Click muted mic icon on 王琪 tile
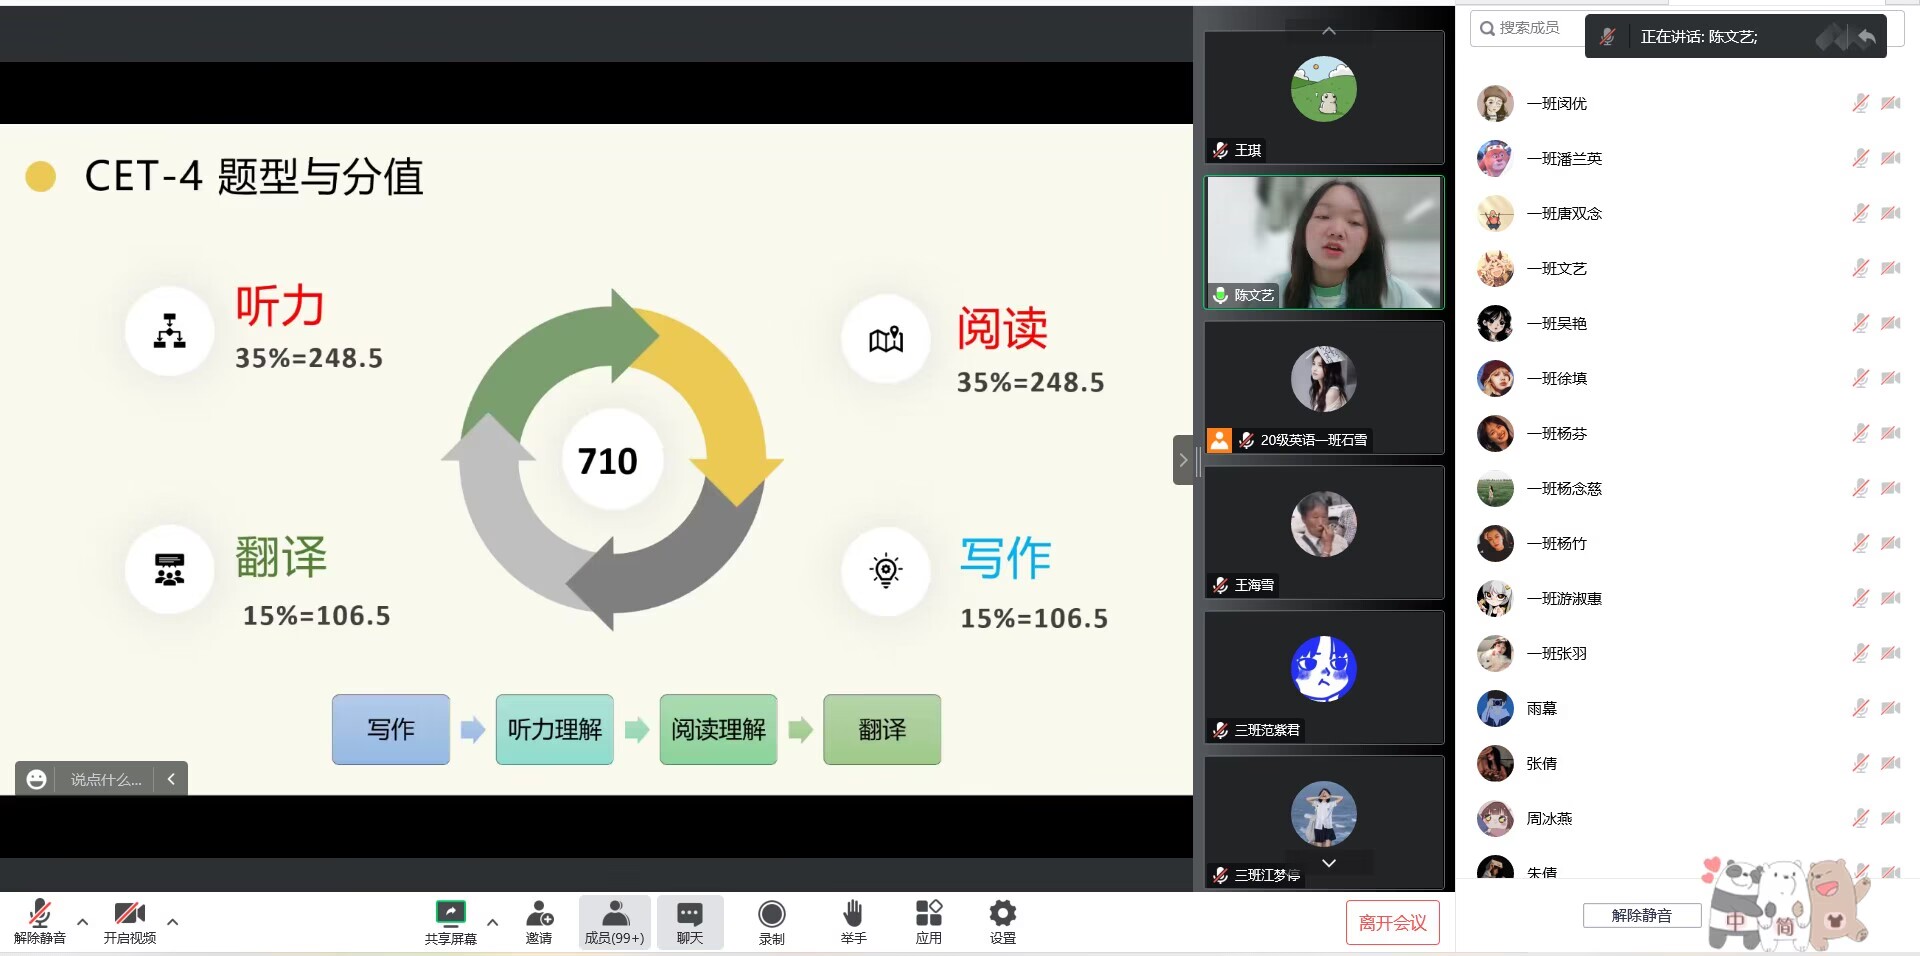Image resolution: width=1920 pixels, height=956 pixels. point(1220,150)
